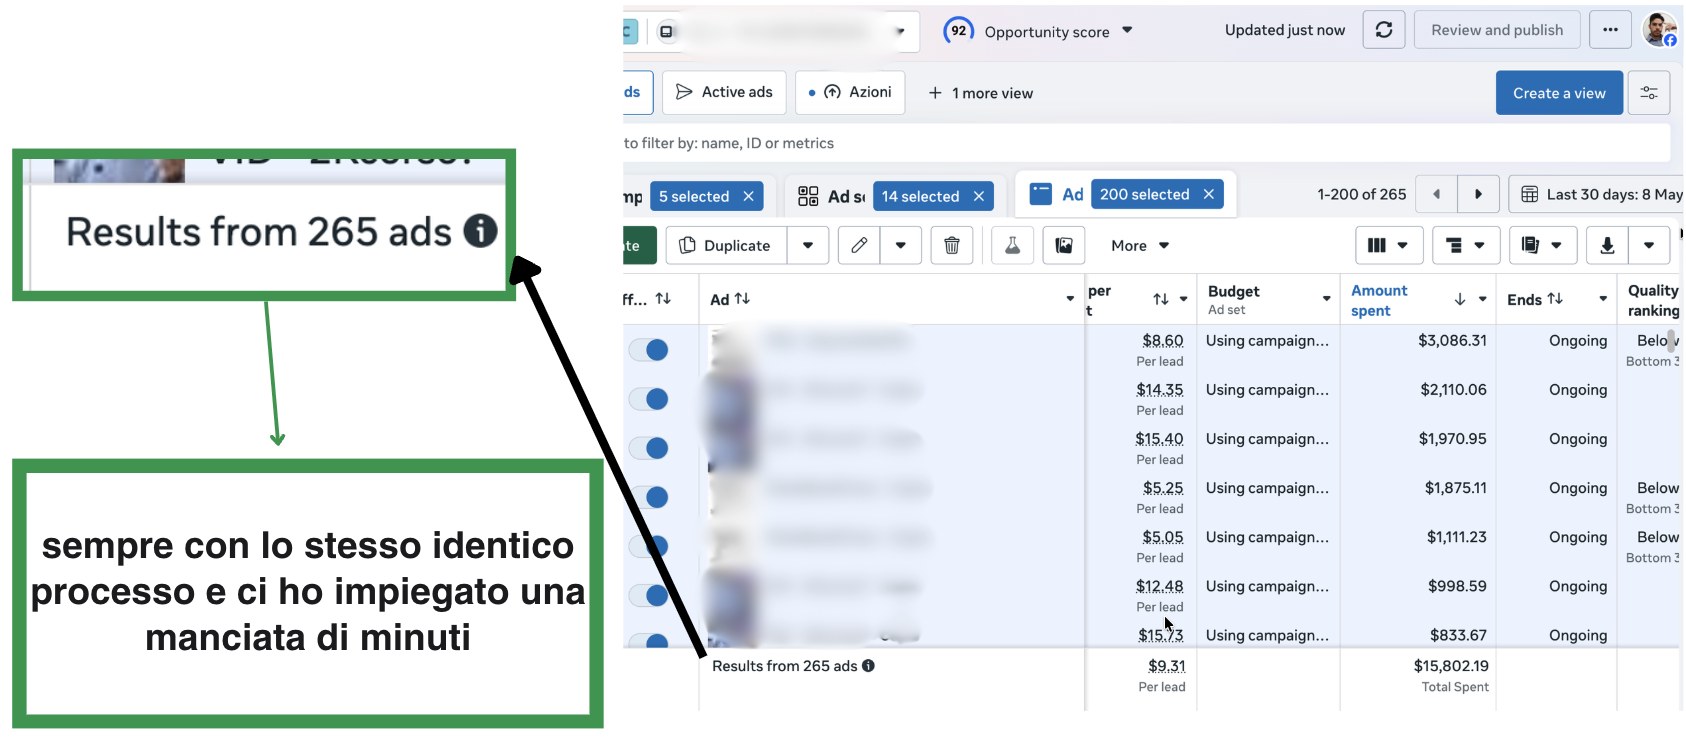Clear the 14 selected ad sets filter
The width and height of the screenshot is (1686, 738).
point(979,196)
